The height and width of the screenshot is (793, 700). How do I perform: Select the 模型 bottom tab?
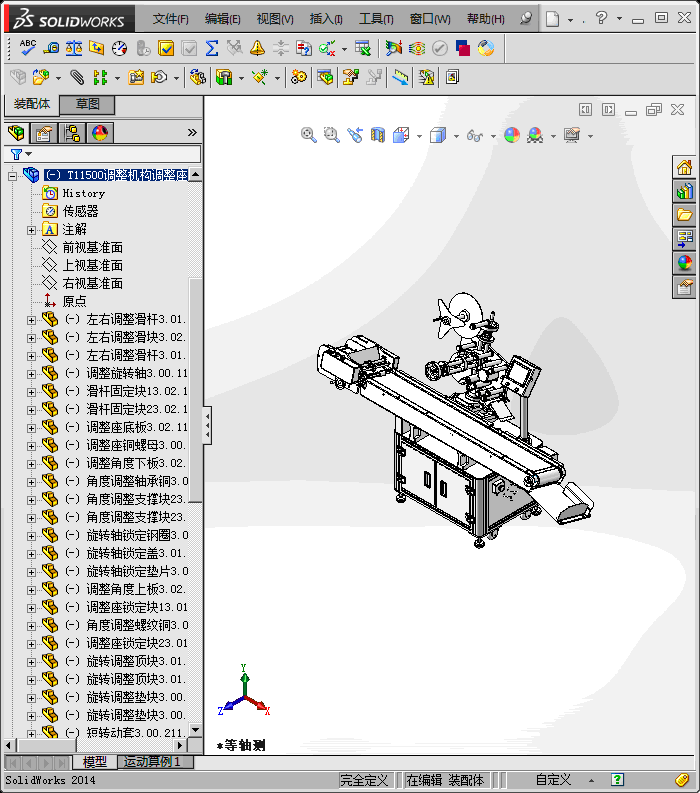point(95,762)
